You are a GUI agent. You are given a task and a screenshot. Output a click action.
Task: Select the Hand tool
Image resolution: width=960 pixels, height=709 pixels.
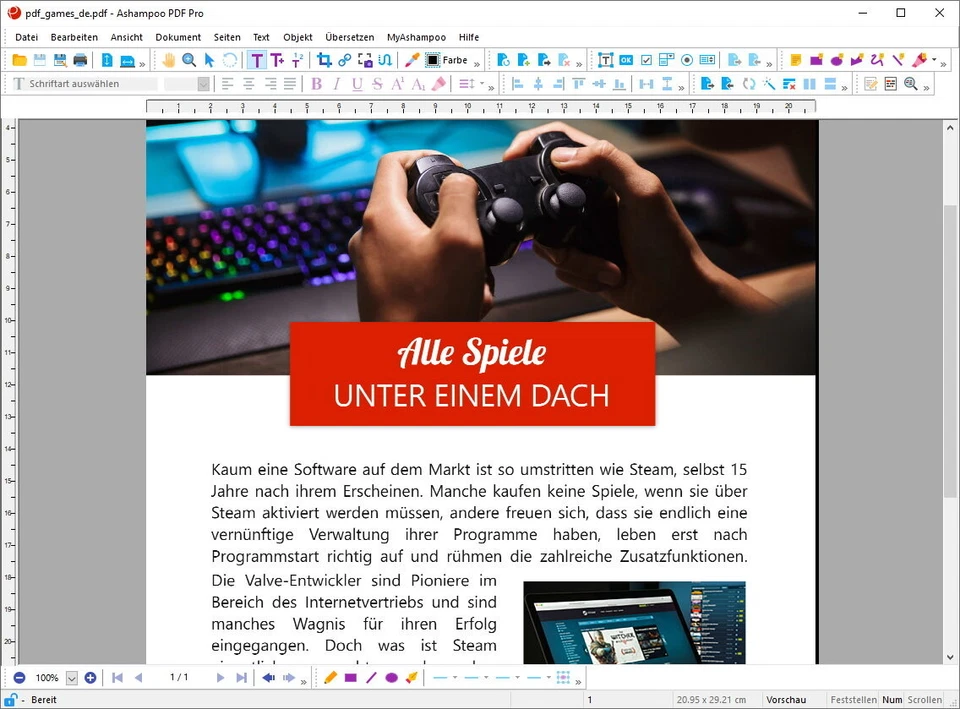170,60
